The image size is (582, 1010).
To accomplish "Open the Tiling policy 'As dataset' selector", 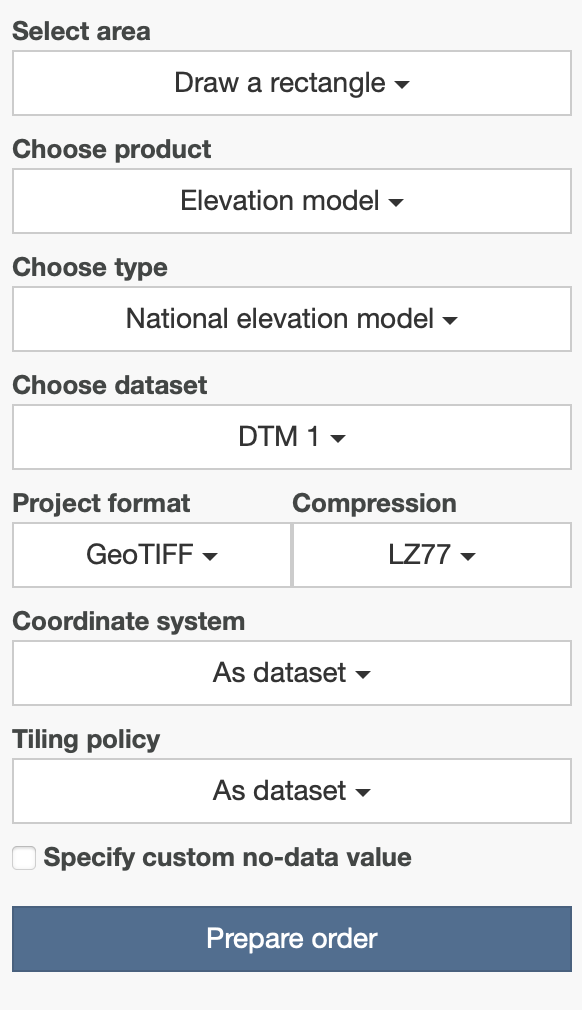I will pos(291,792).
